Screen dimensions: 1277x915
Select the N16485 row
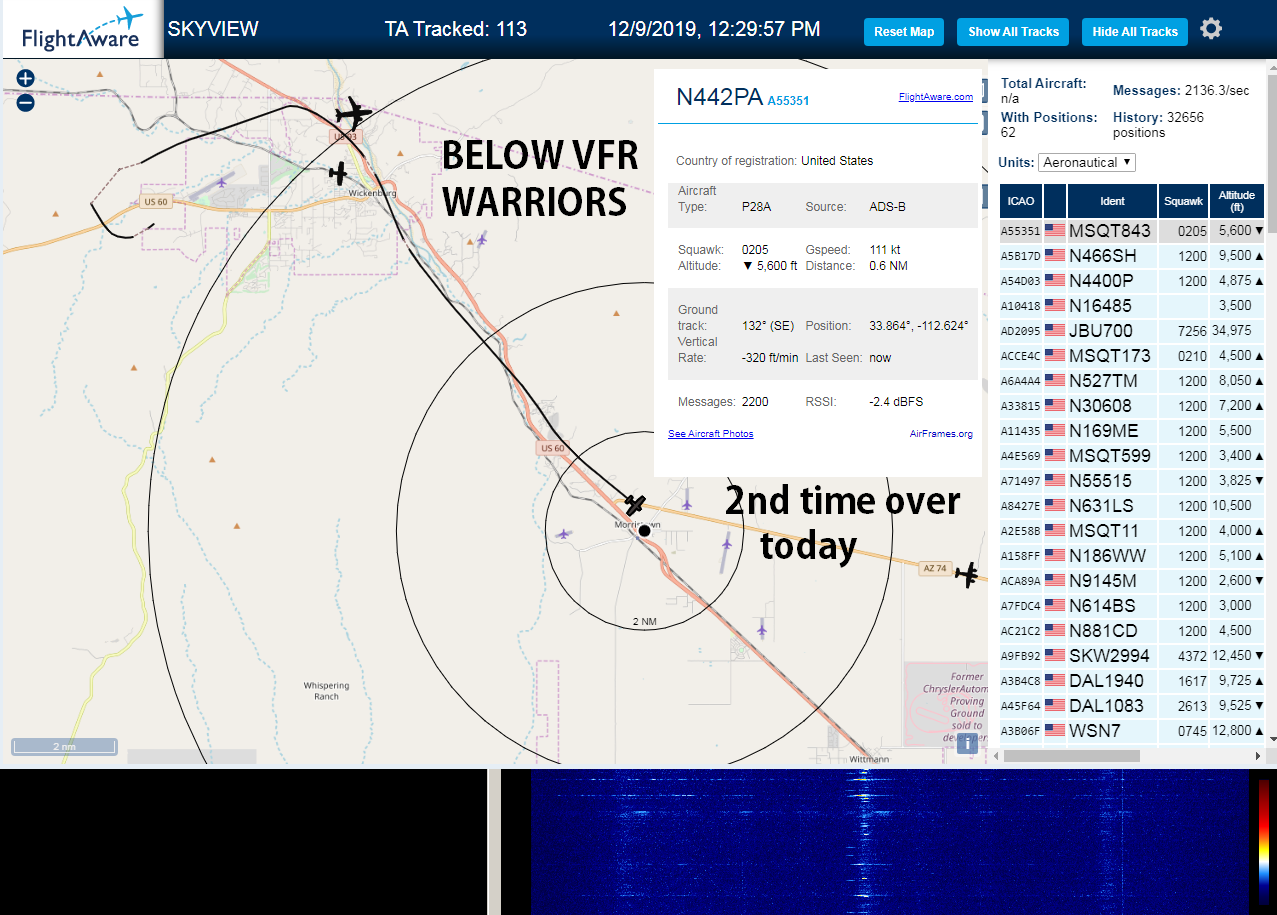(1132, 306)
